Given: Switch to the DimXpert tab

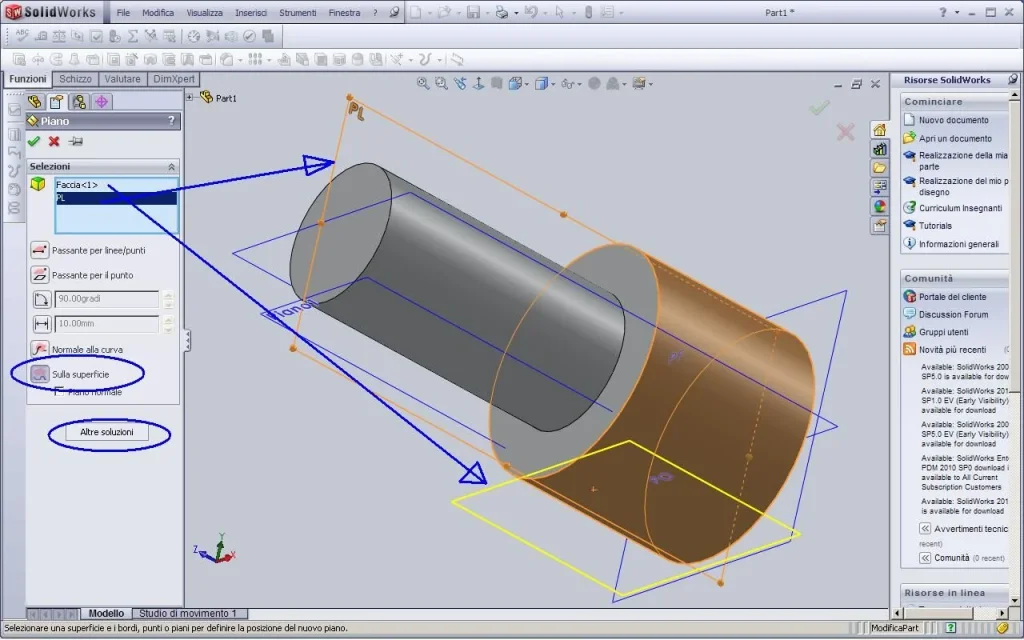Looking at the screenshot, I should (x=174, y=79).
